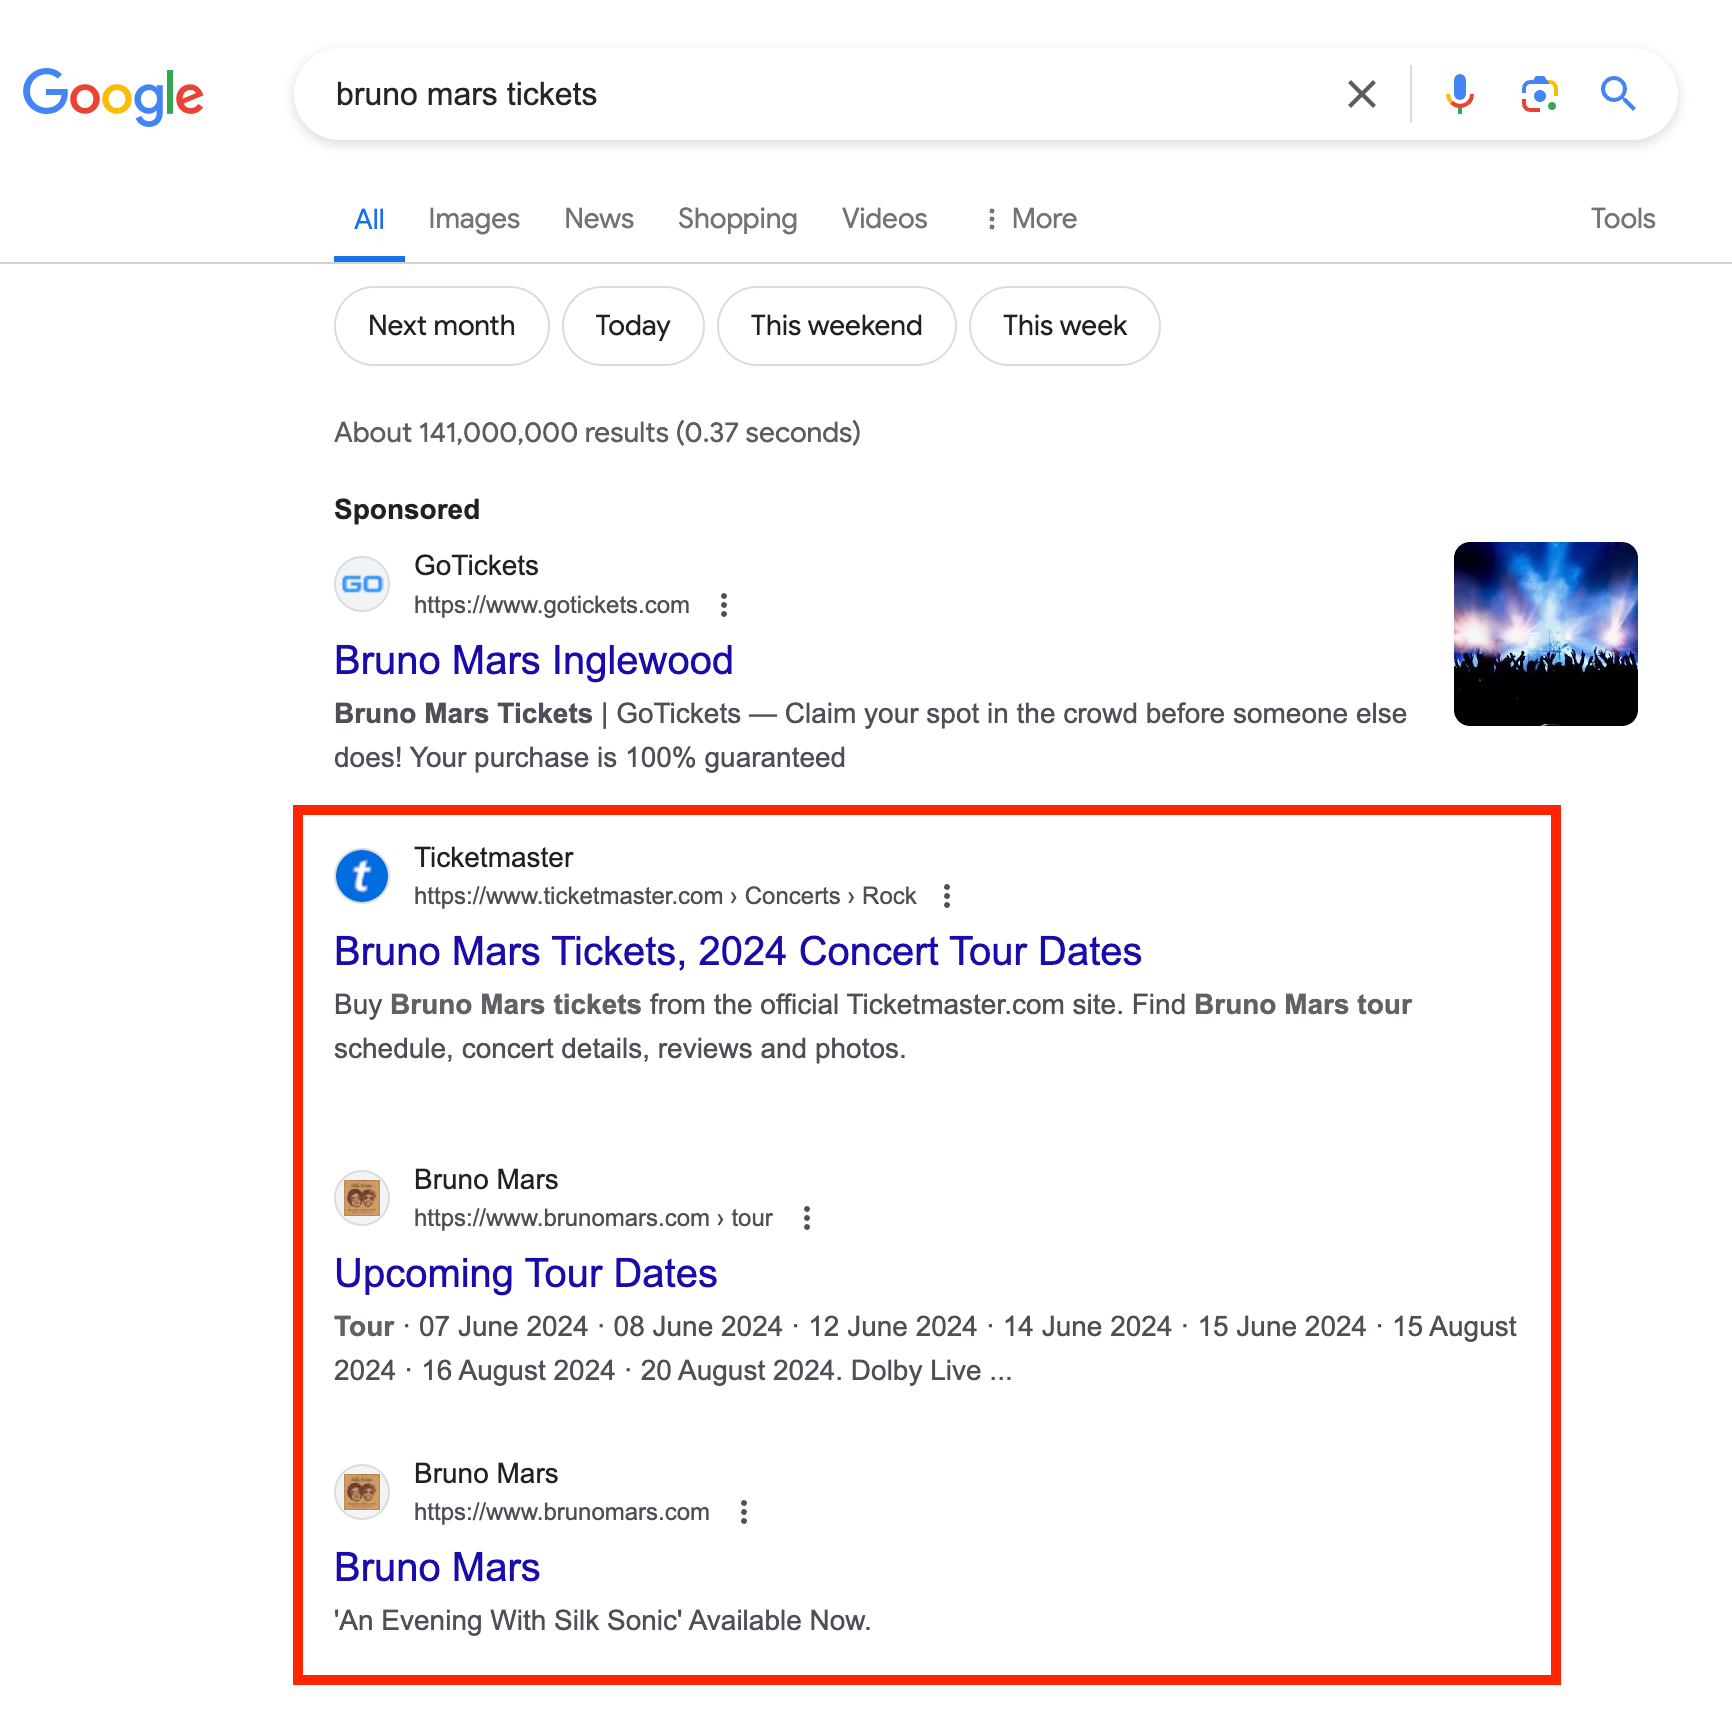Click the Ticketmaster site name
1732x1714 pixels.
tap(494, 858)
